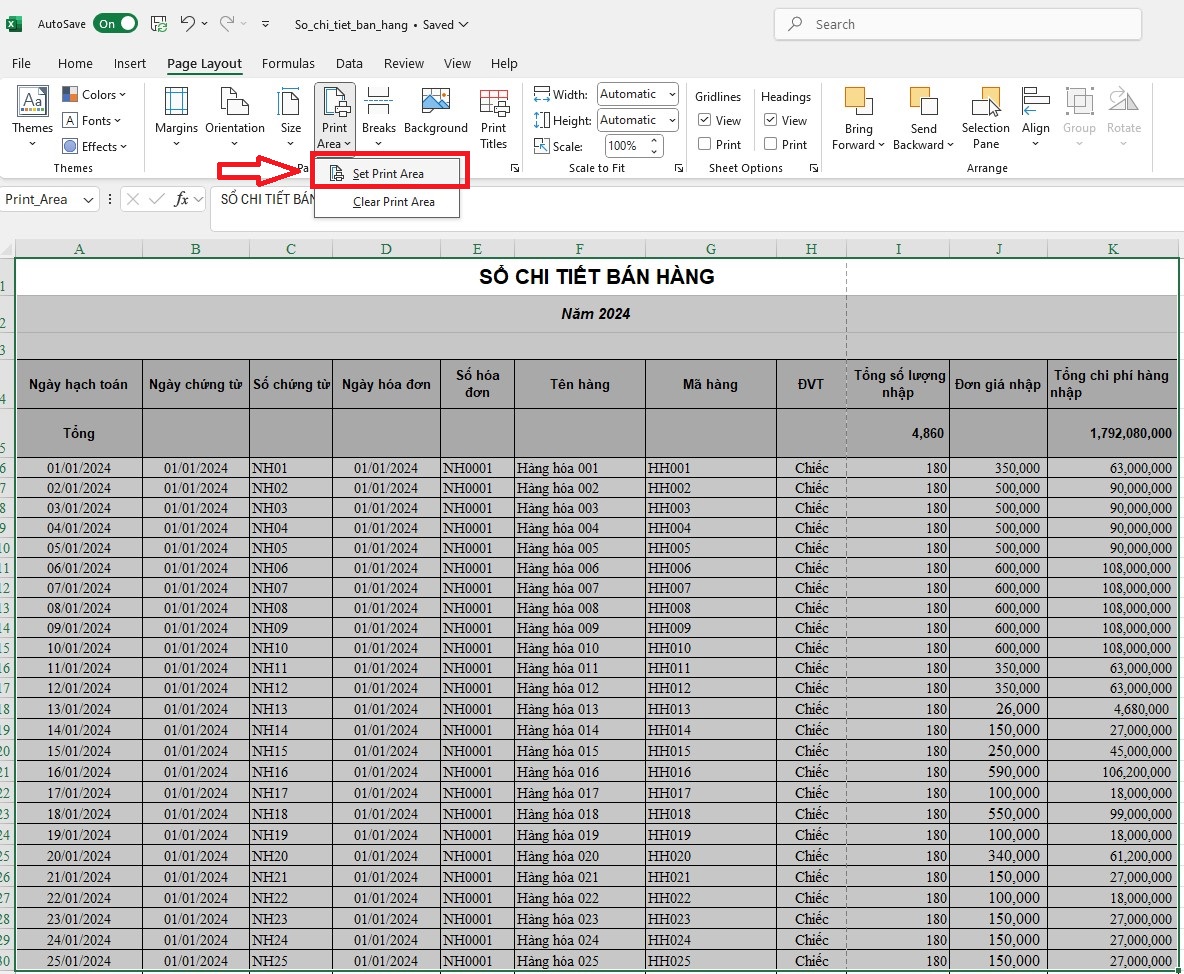Viewport: 1184px width, 974px height.
Task: Choose Clear Print Area from menu
Action: [393, 202]
